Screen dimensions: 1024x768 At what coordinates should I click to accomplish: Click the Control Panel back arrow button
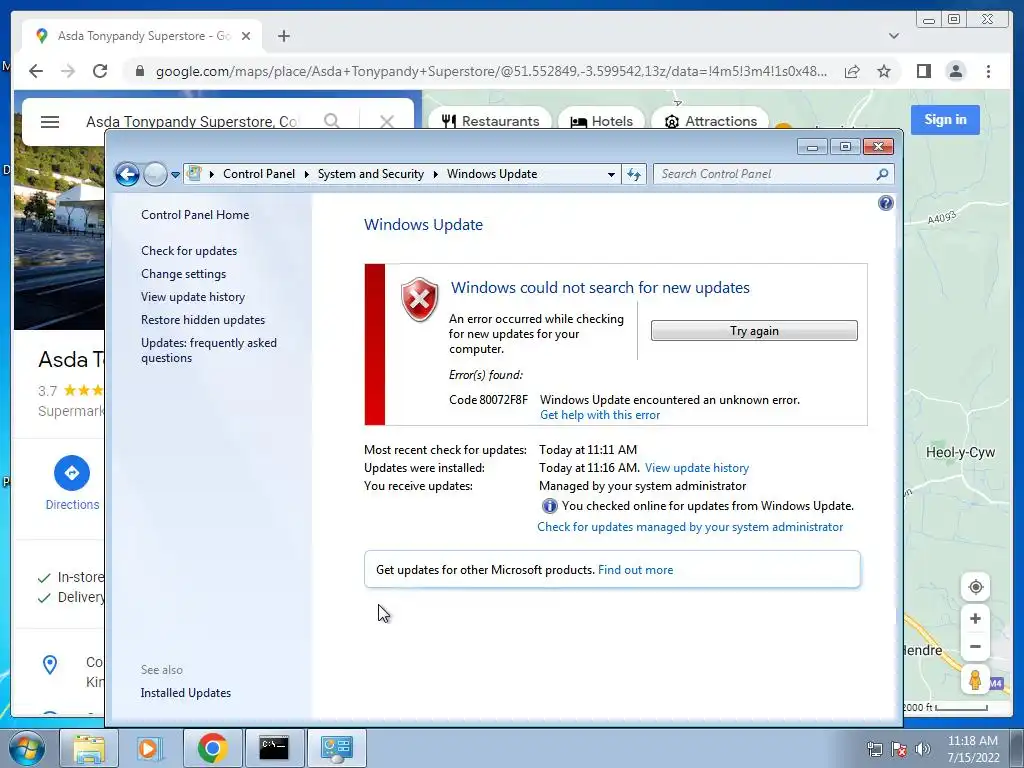pos(127,174)
